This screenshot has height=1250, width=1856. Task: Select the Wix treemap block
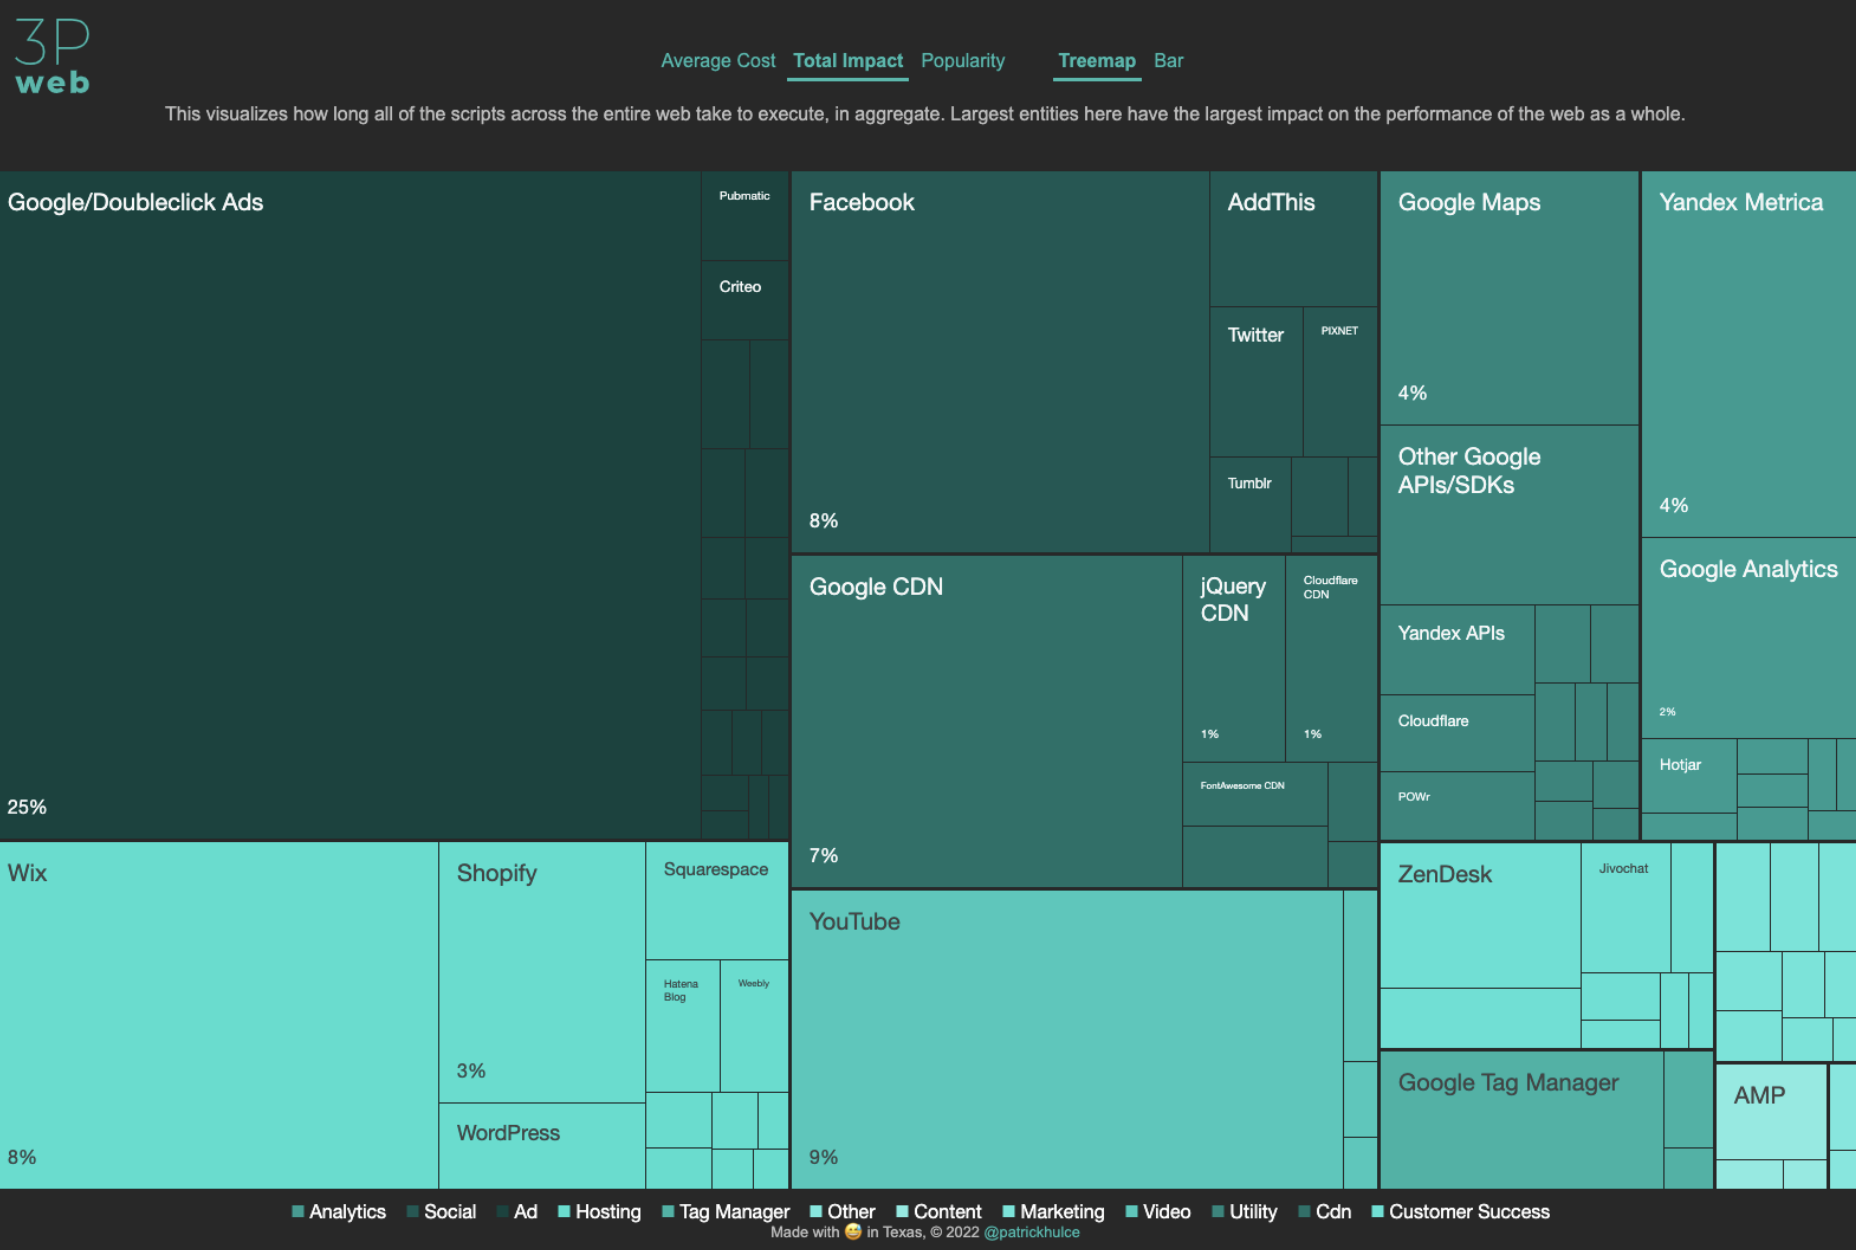point(219,1015)
